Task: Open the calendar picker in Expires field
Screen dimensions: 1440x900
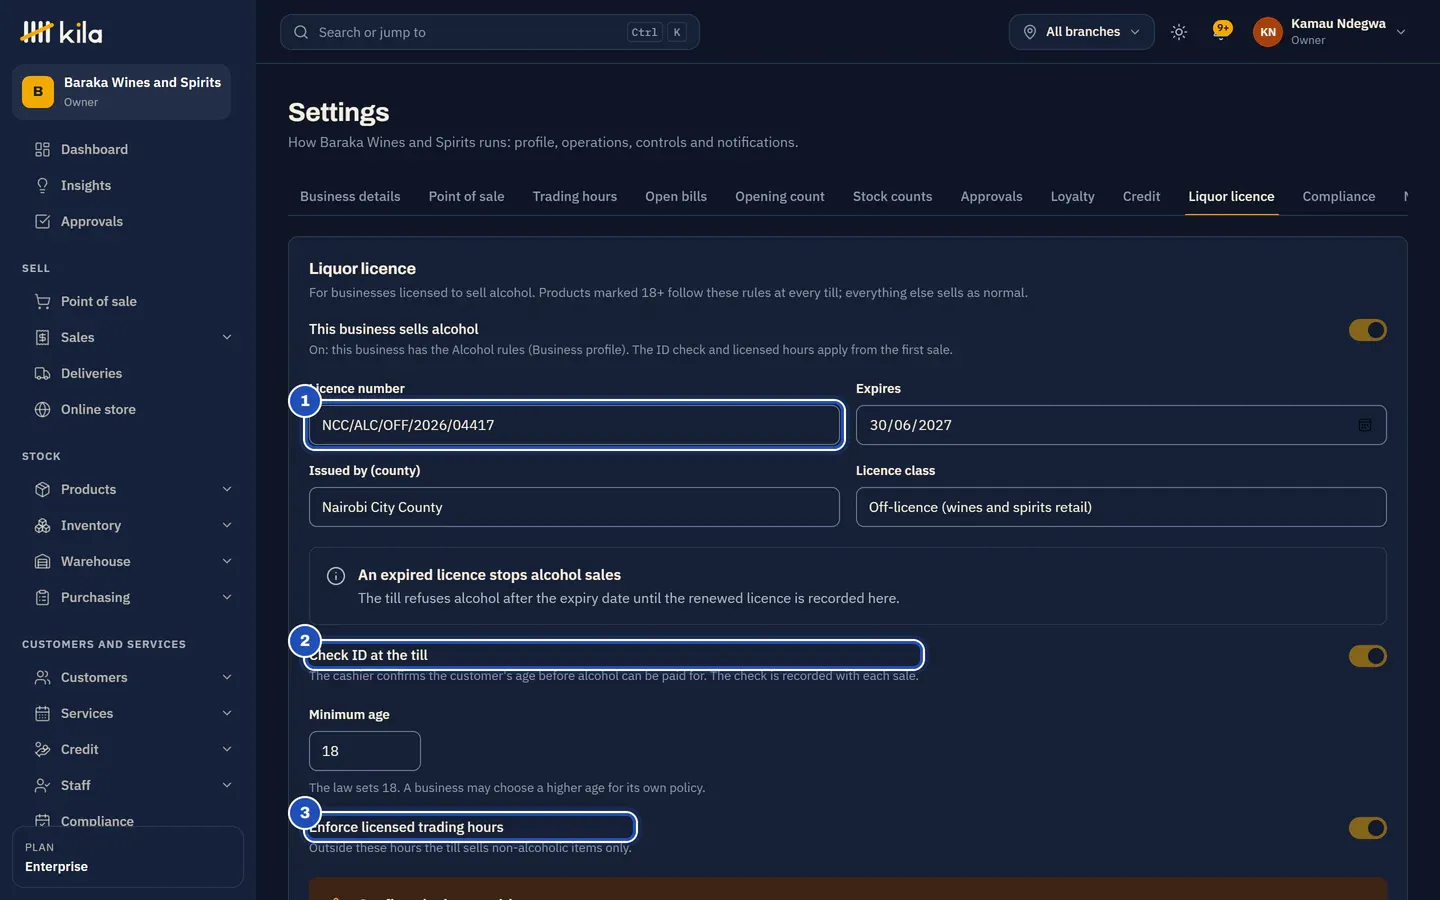Action: (1365, 425)
